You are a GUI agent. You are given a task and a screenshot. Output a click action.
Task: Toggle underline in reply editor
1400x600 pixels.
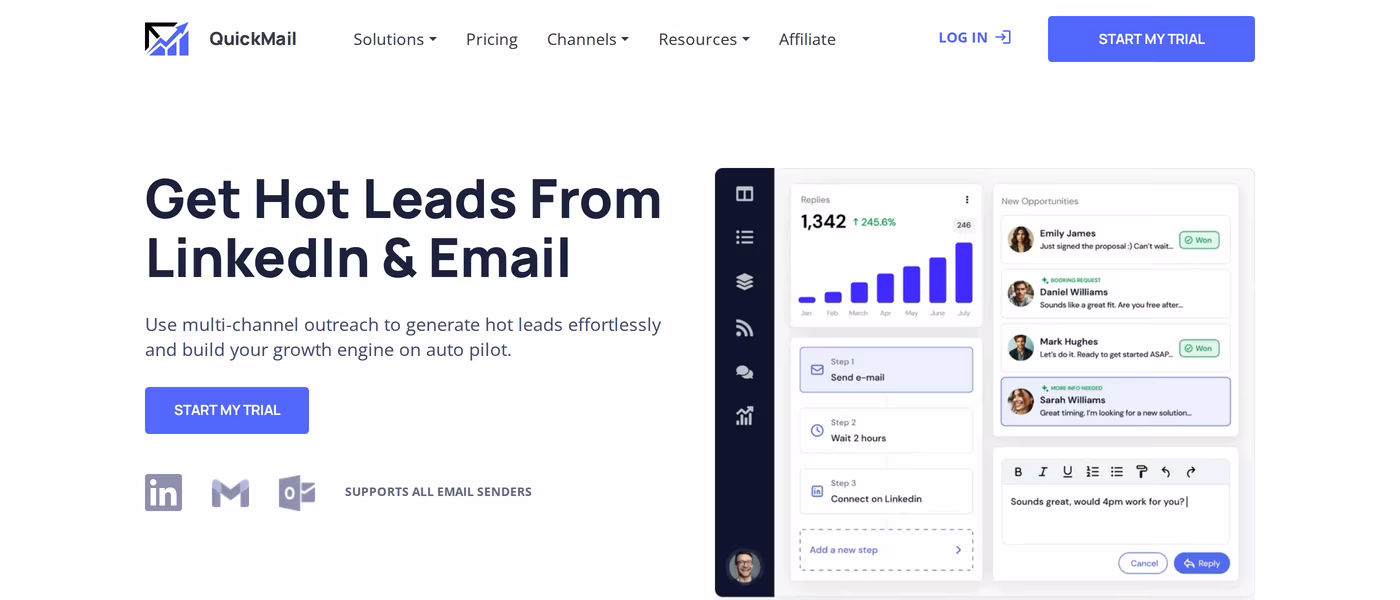[x=1067, y=472]
